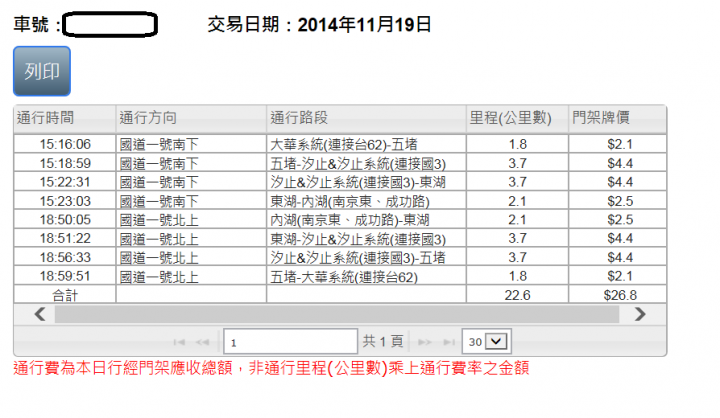The width and height of the screenshot is (720, 418).
Task: Click the horizontal scrollbar left arrow
Action: 40,314
